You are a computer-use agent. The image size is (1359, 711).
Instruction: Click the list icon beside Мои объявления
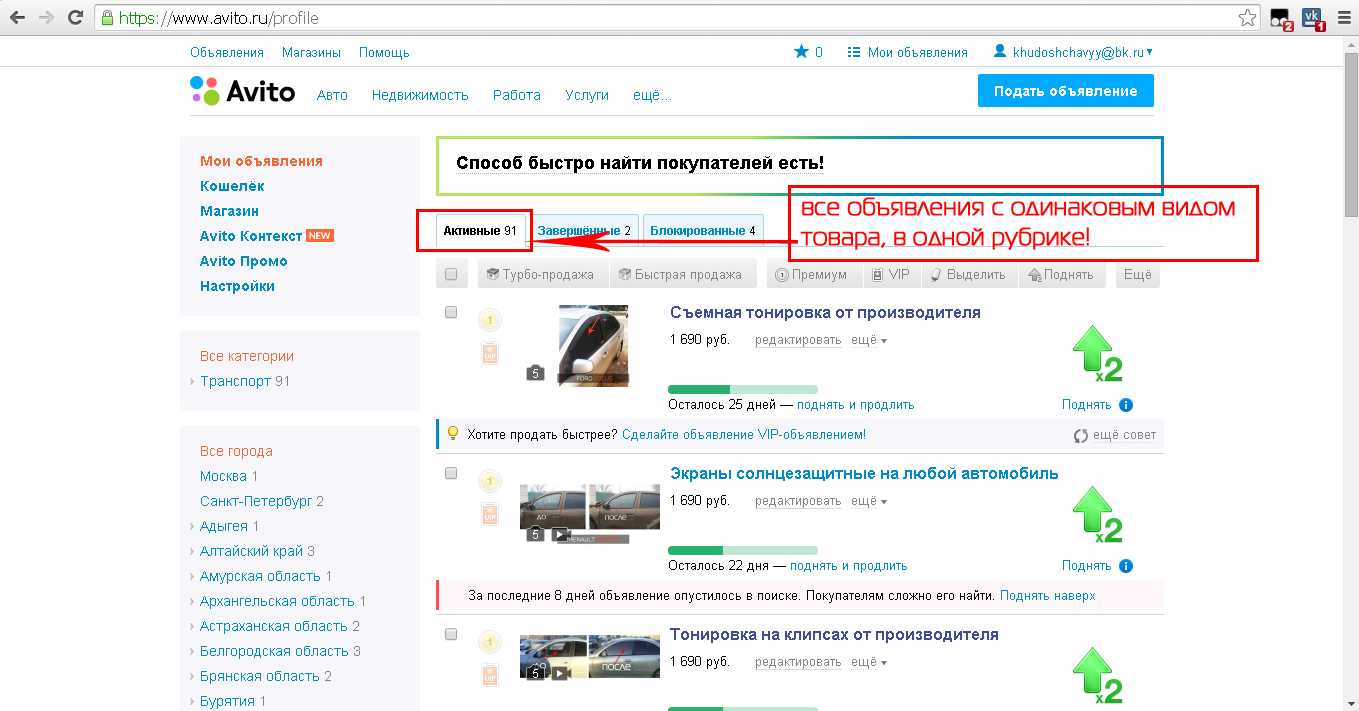[x=854, y=52]
